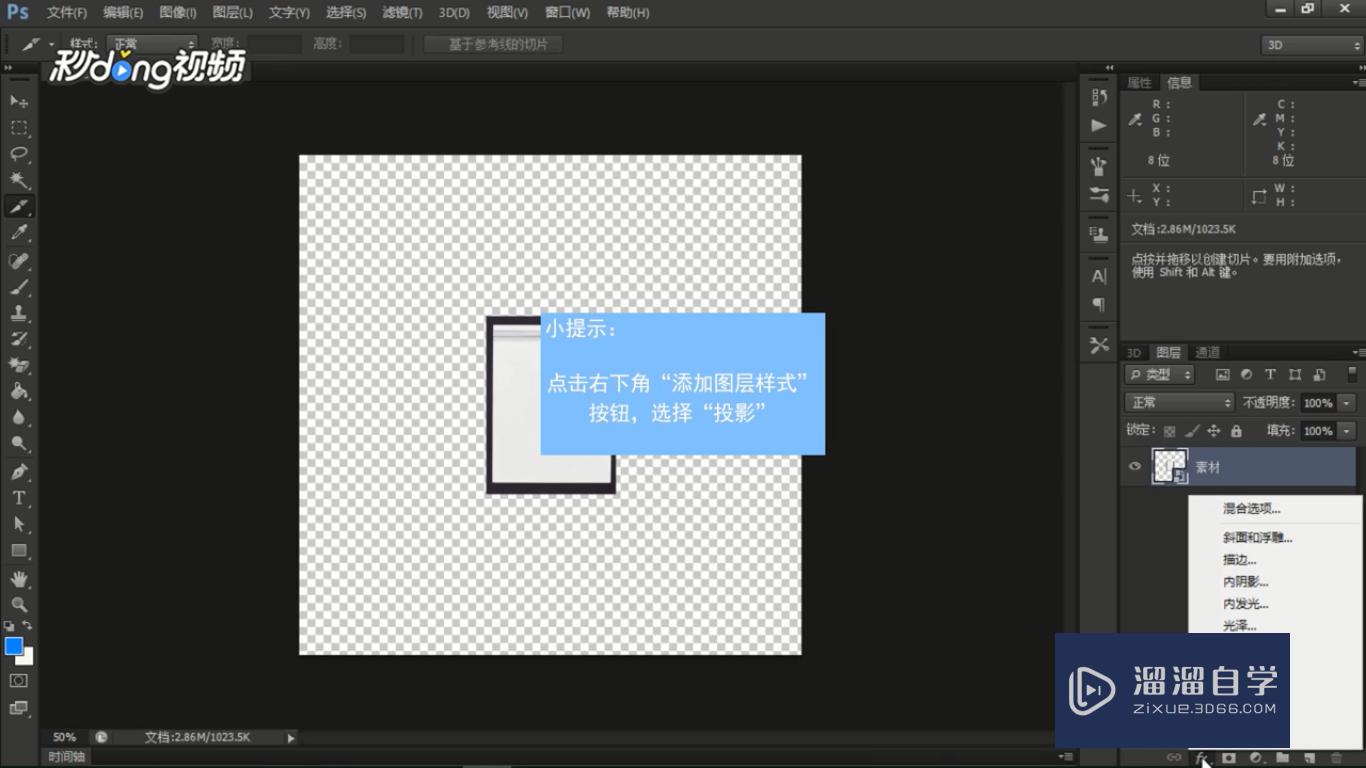The width and height of the screenshot is (1366, 768).
Task: Select the Hand tool
Action: 19,578
